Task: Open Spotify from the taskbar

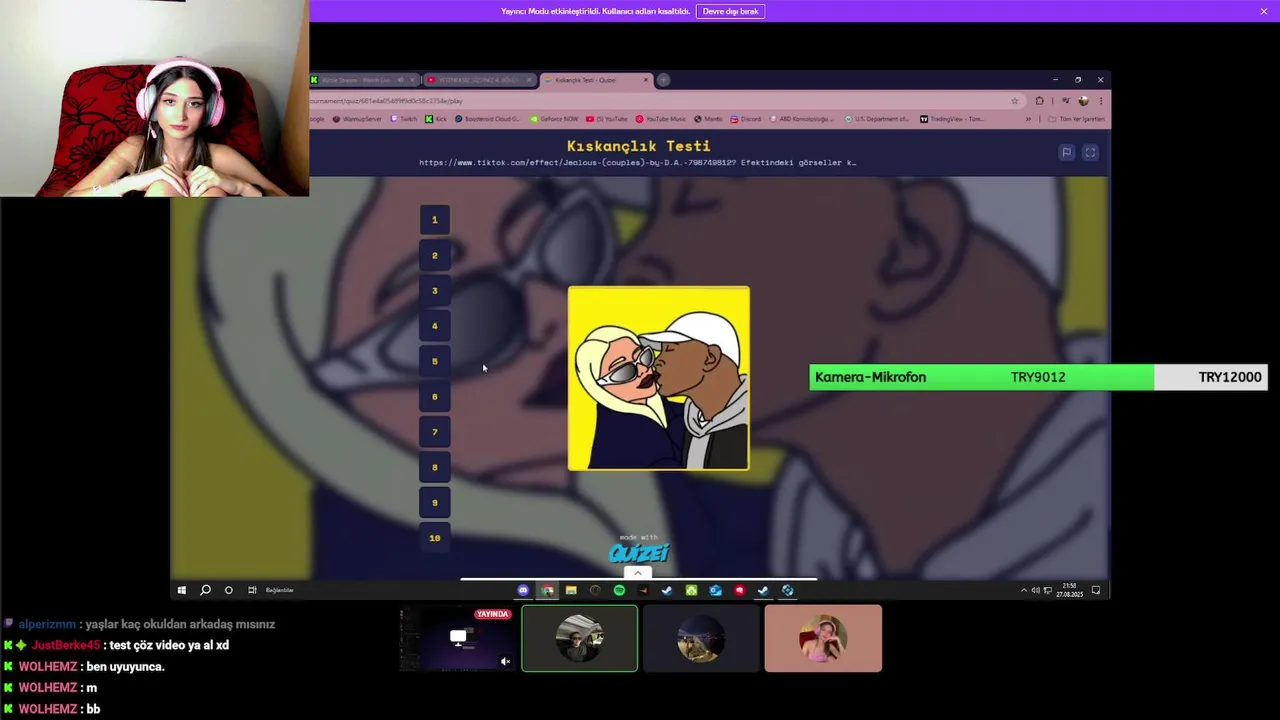Action: point(619,590)
